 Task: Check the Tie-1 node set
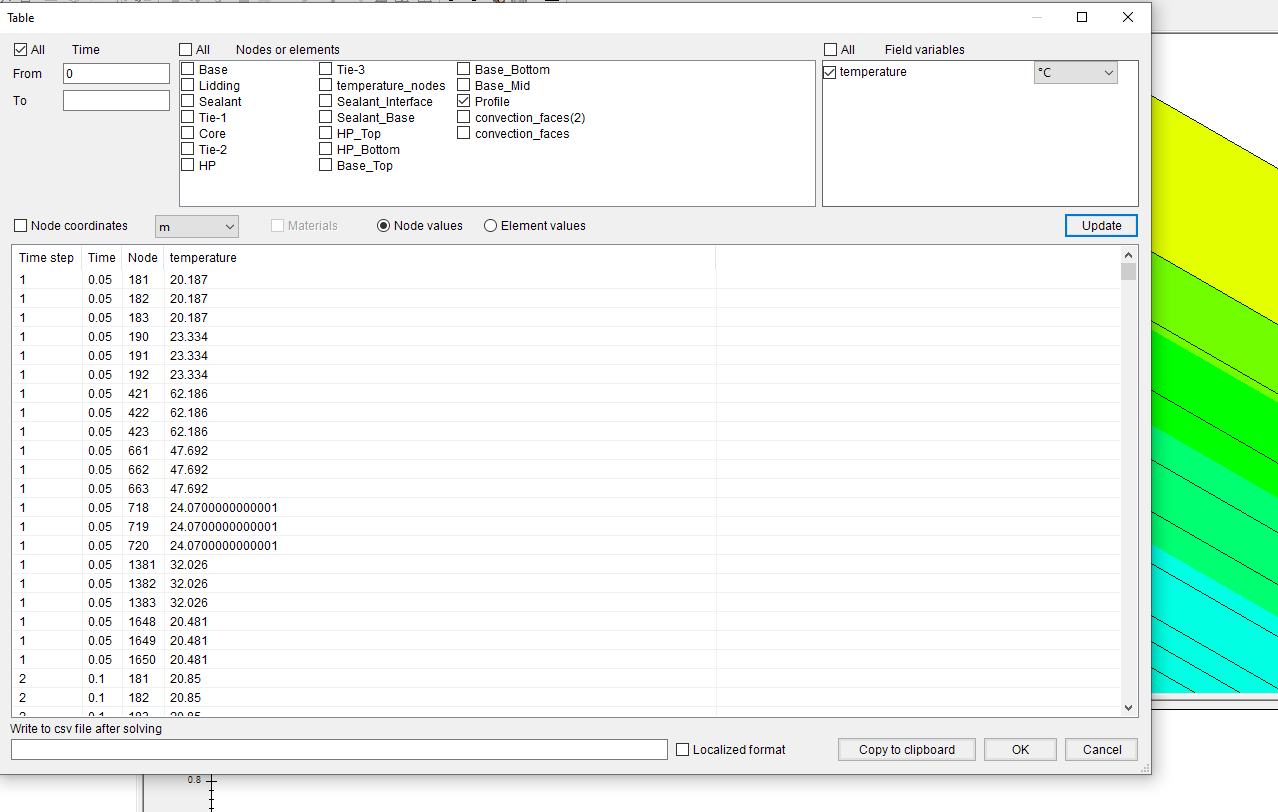[x=188, y=117]
